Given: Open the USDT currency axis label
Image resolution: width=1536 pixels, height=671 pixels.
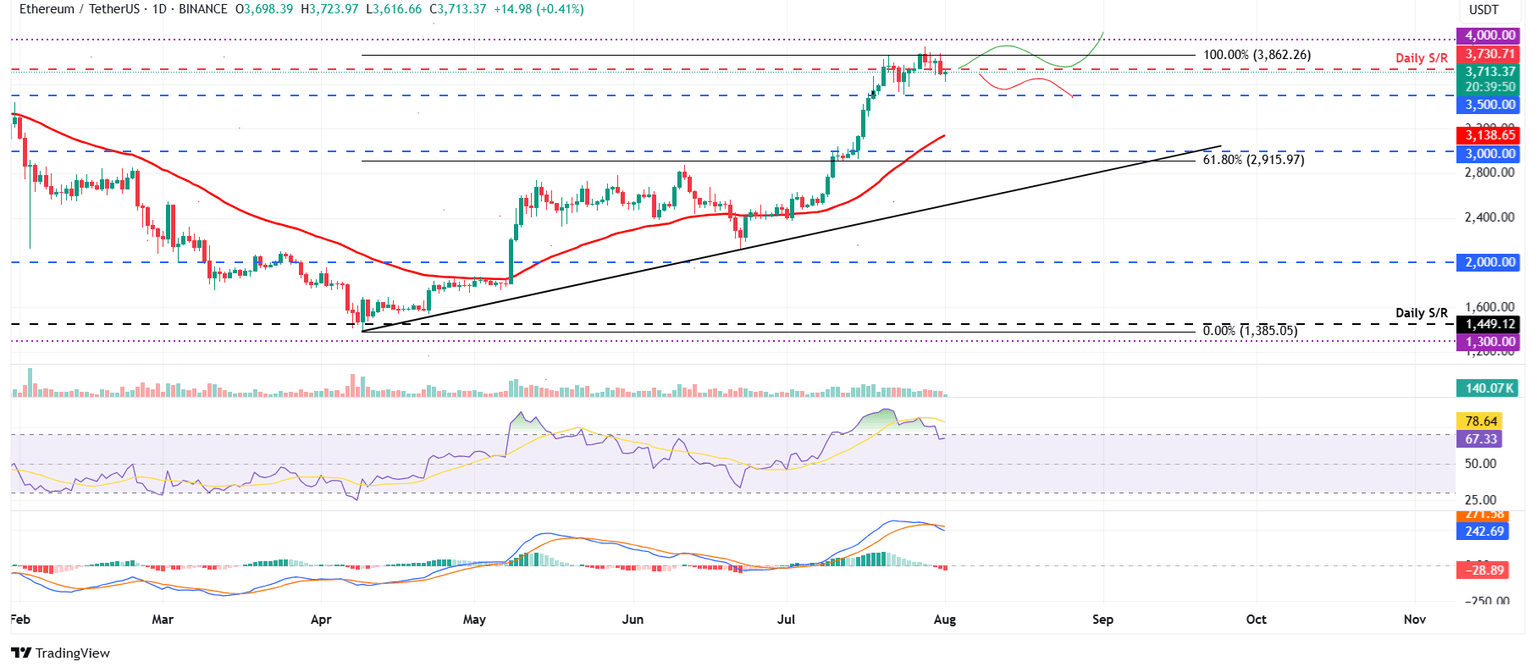Looking at the screenshot, I should [1486, 9].
